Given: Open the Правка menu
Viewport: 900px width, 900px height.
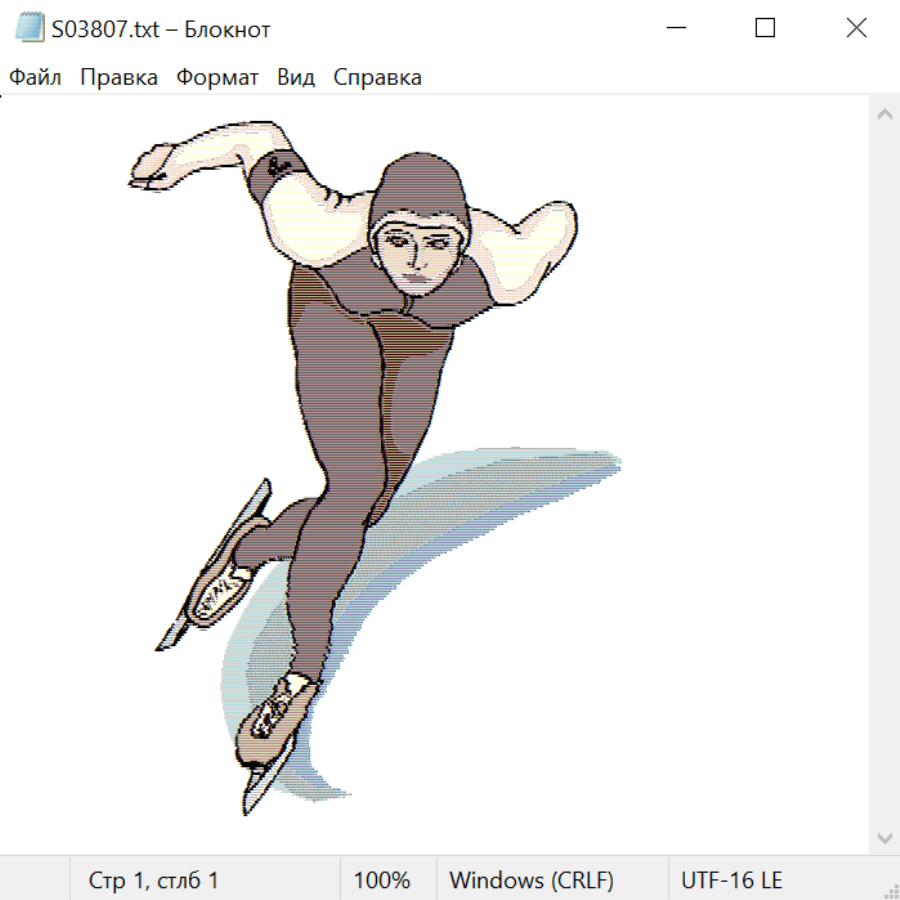Looking at the screenshot, I should (x=118, y=78).
